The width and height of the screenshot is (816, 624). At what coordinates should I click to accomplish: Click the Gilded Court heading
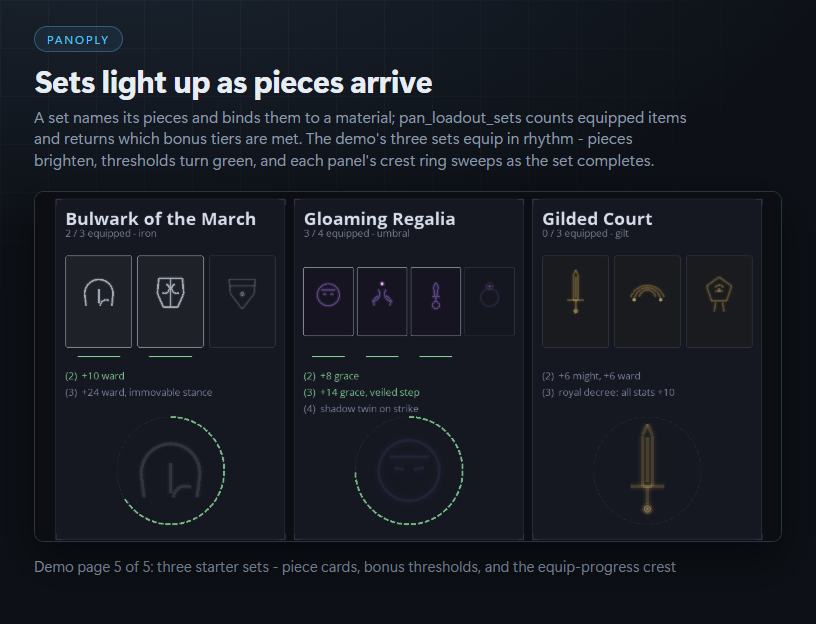(x=597, y=219)
